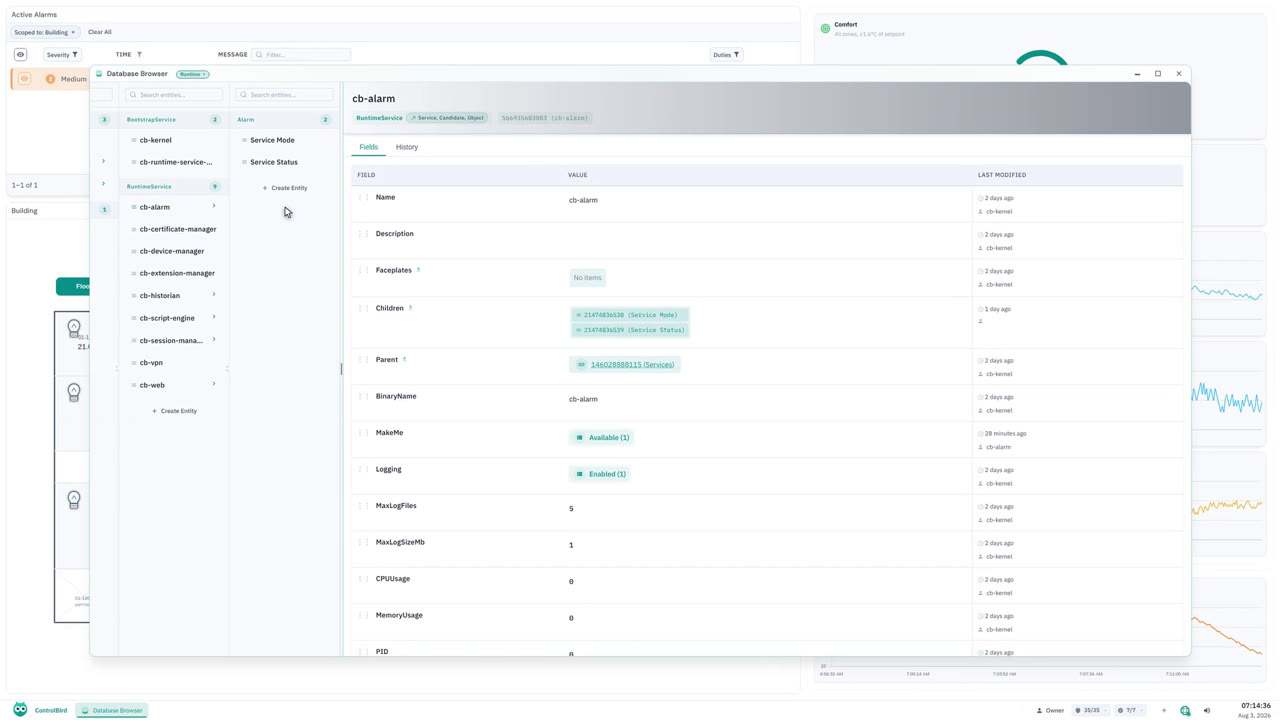Click the globe network icon in taskbar
The image size is (1280, 720).
[1185, 710]
